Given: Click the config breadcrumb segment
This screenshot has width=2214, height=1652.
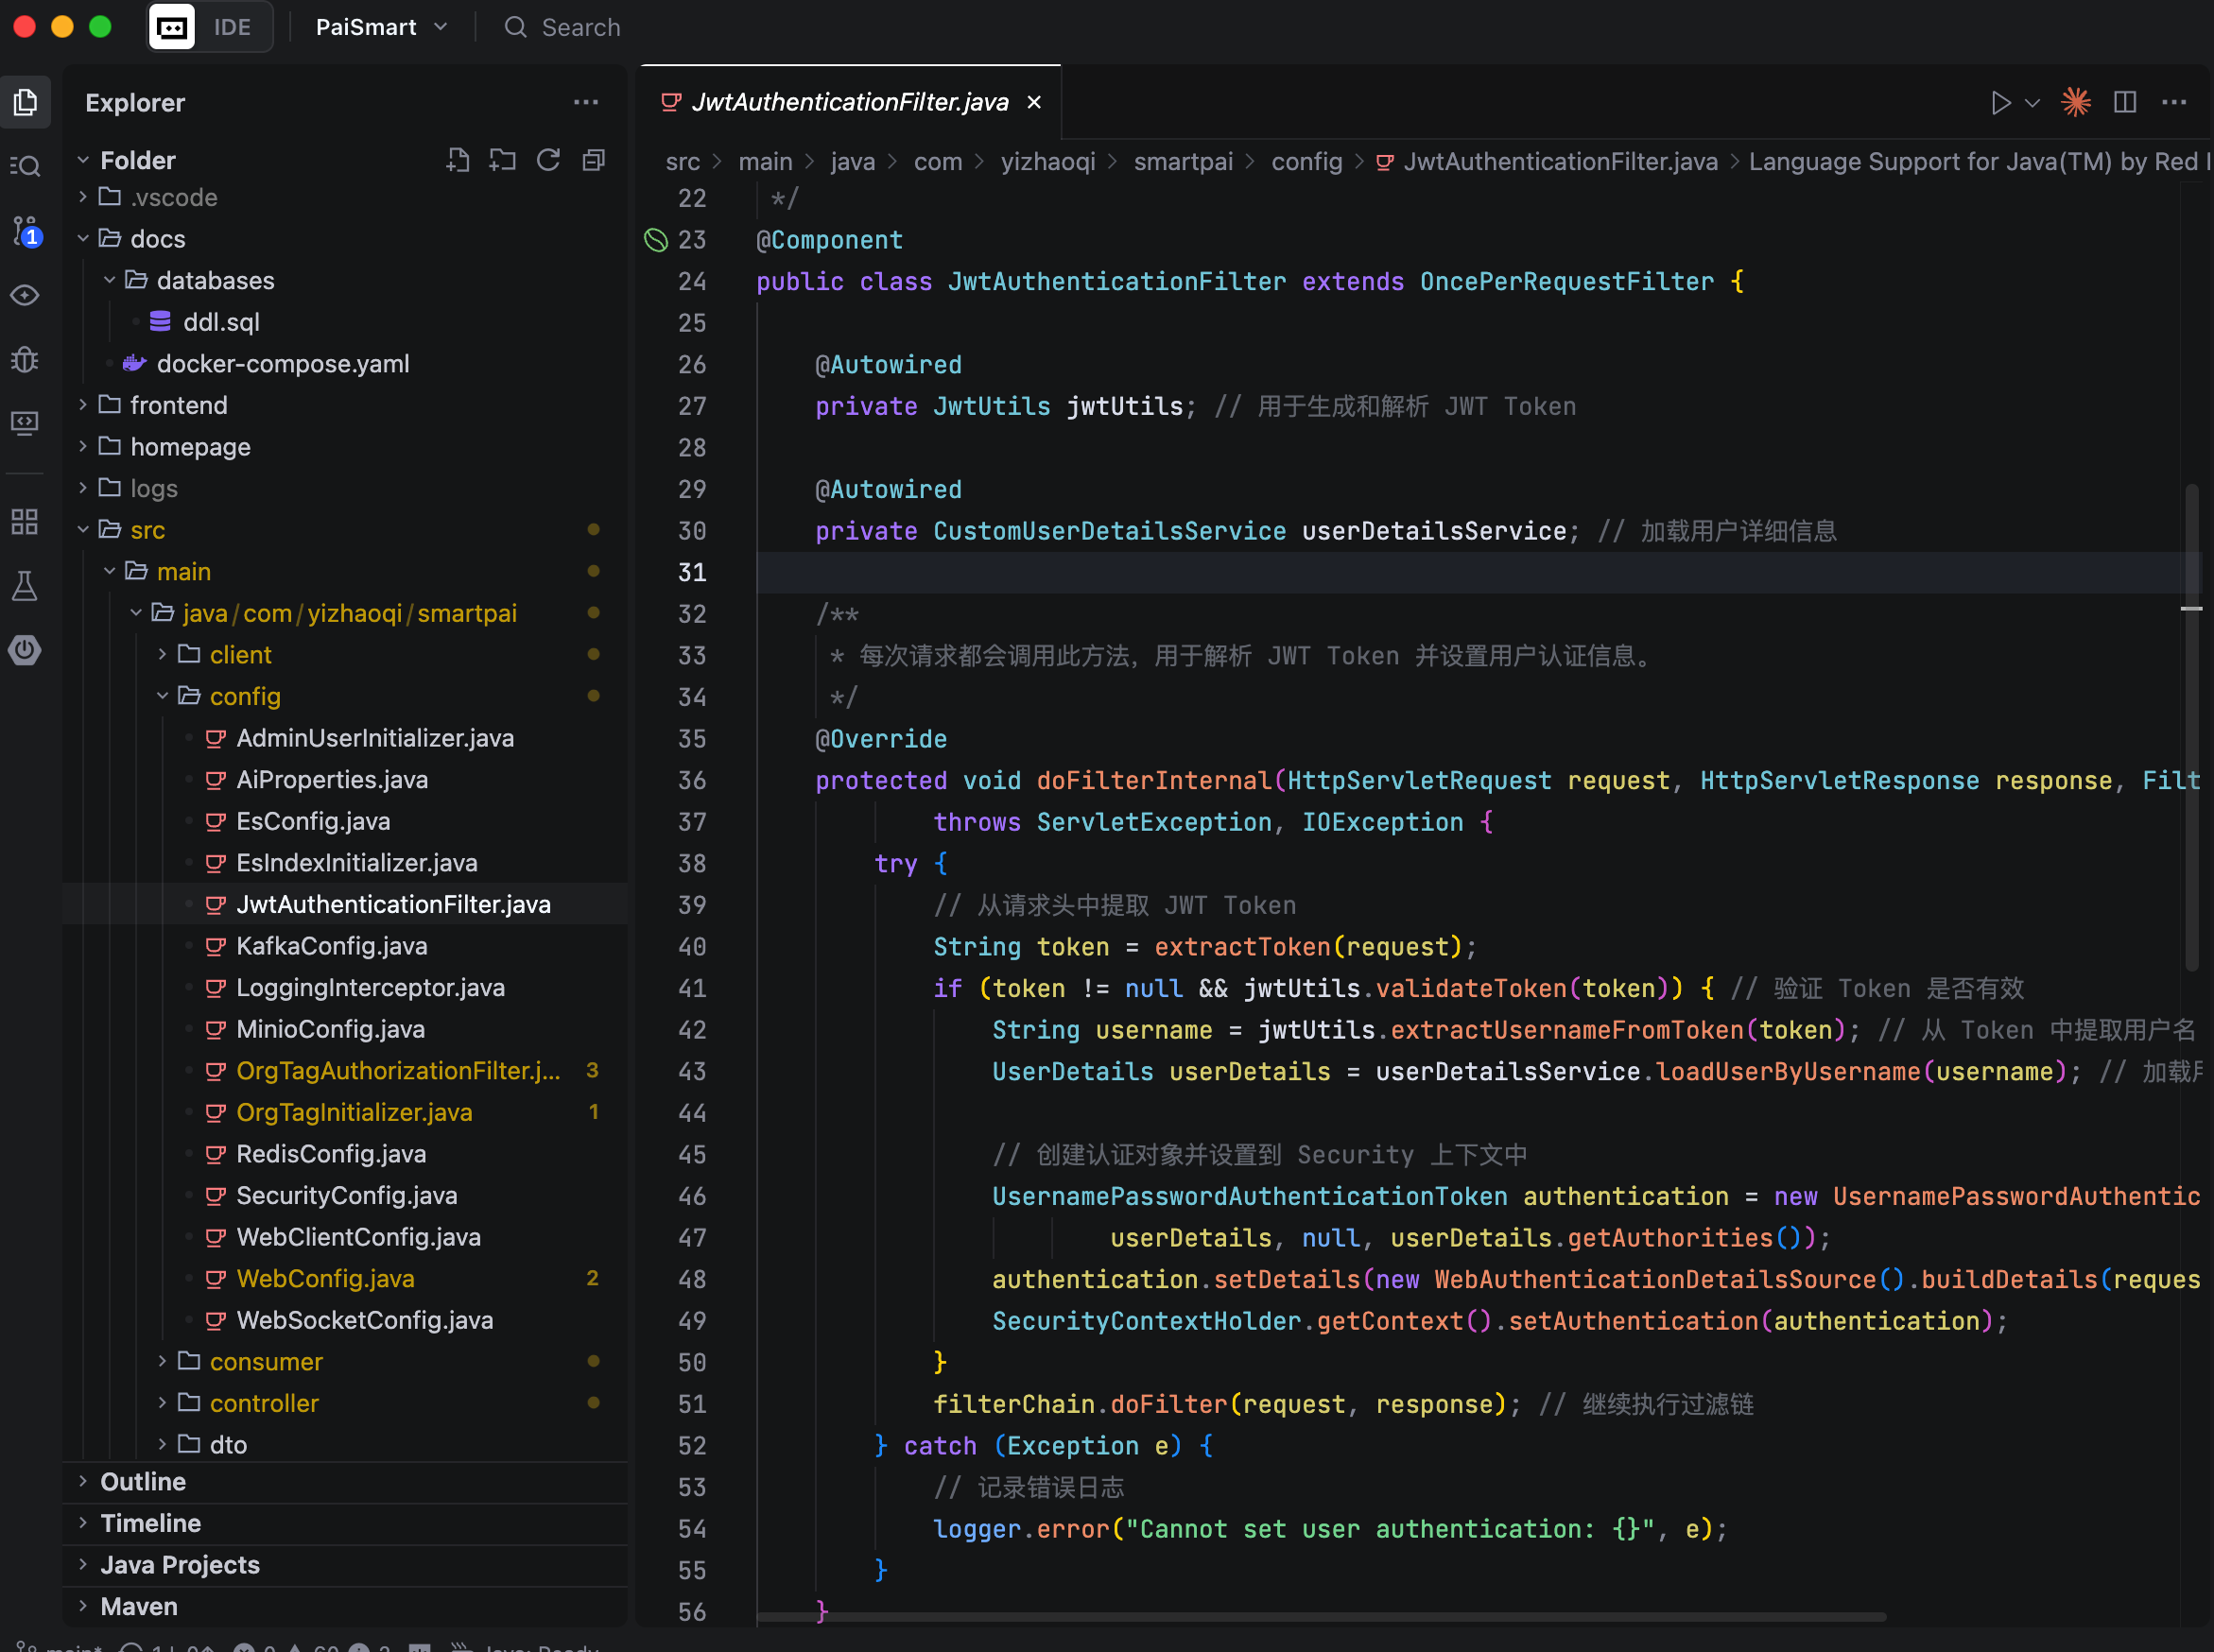Looking at the screenshot, I should [1306, 161].
